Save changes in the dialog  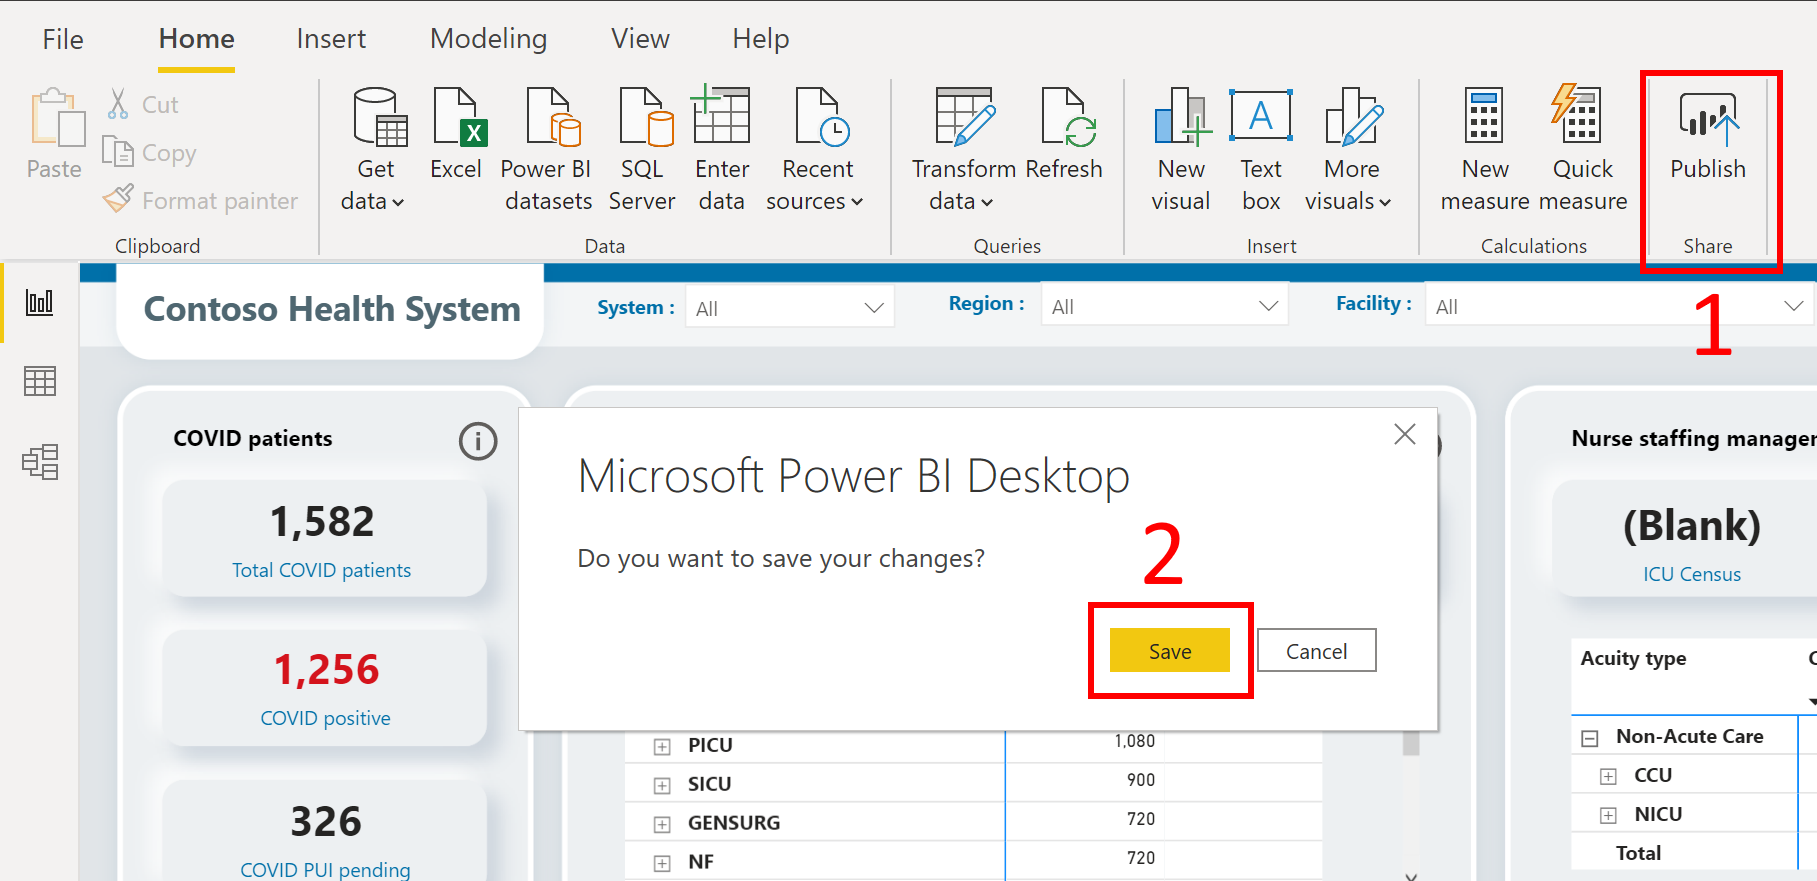(x=1170, y=651)
